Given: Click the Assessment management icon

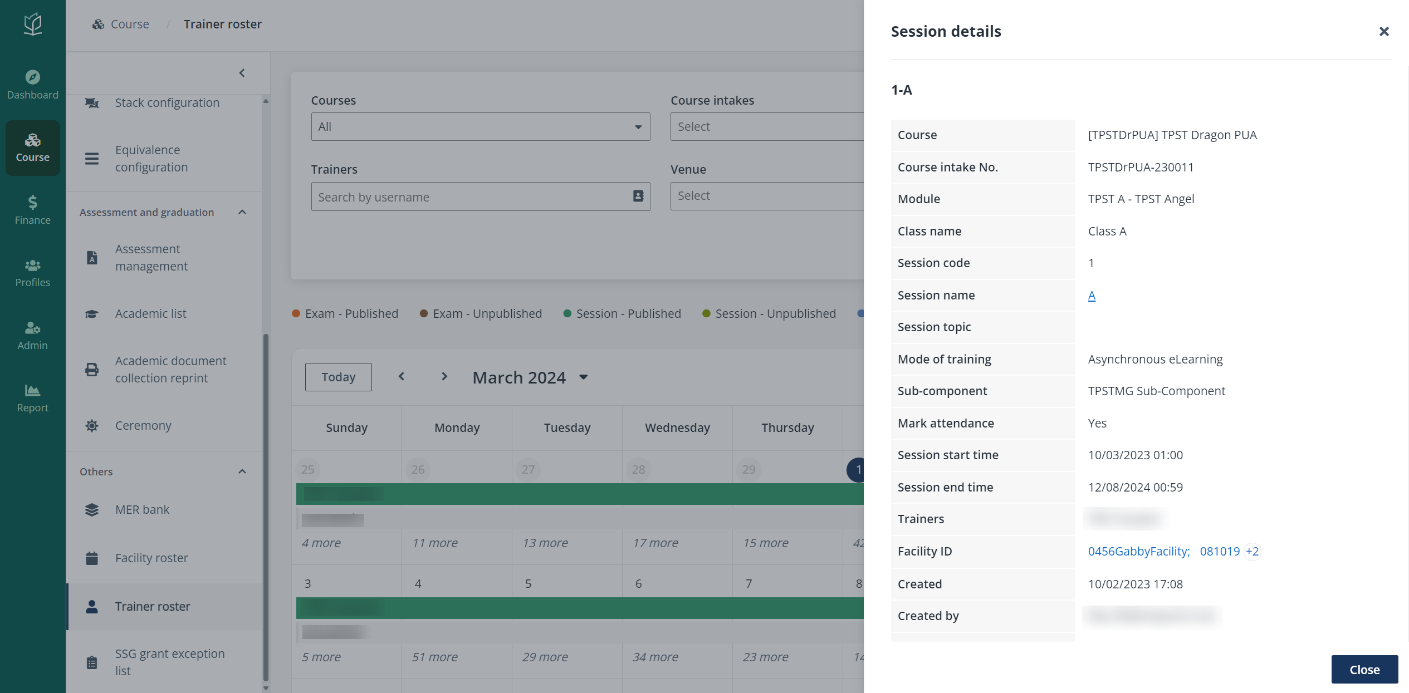Looking at the screenshot, I should coord(92,258).
